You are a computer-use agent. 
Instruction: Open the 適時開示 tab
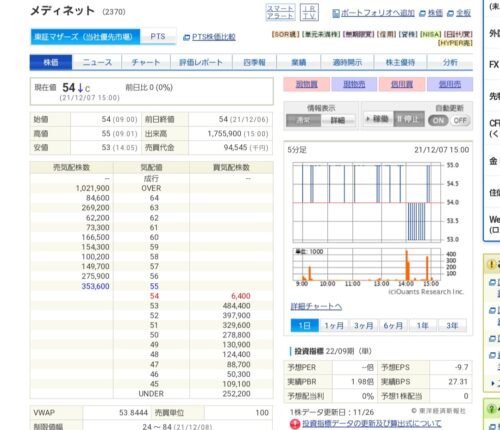[347, 62]
